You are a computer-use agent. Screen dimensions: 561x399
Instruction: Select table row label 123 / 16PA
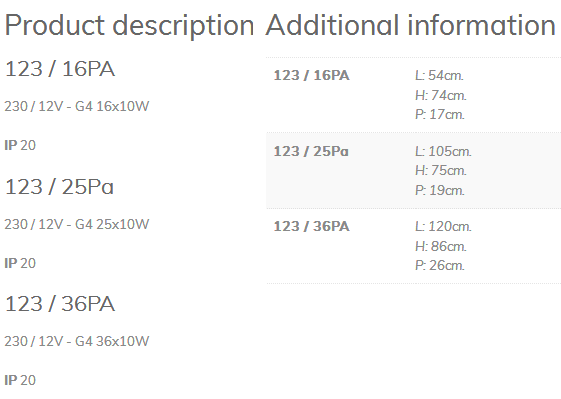tap(311, 76)
